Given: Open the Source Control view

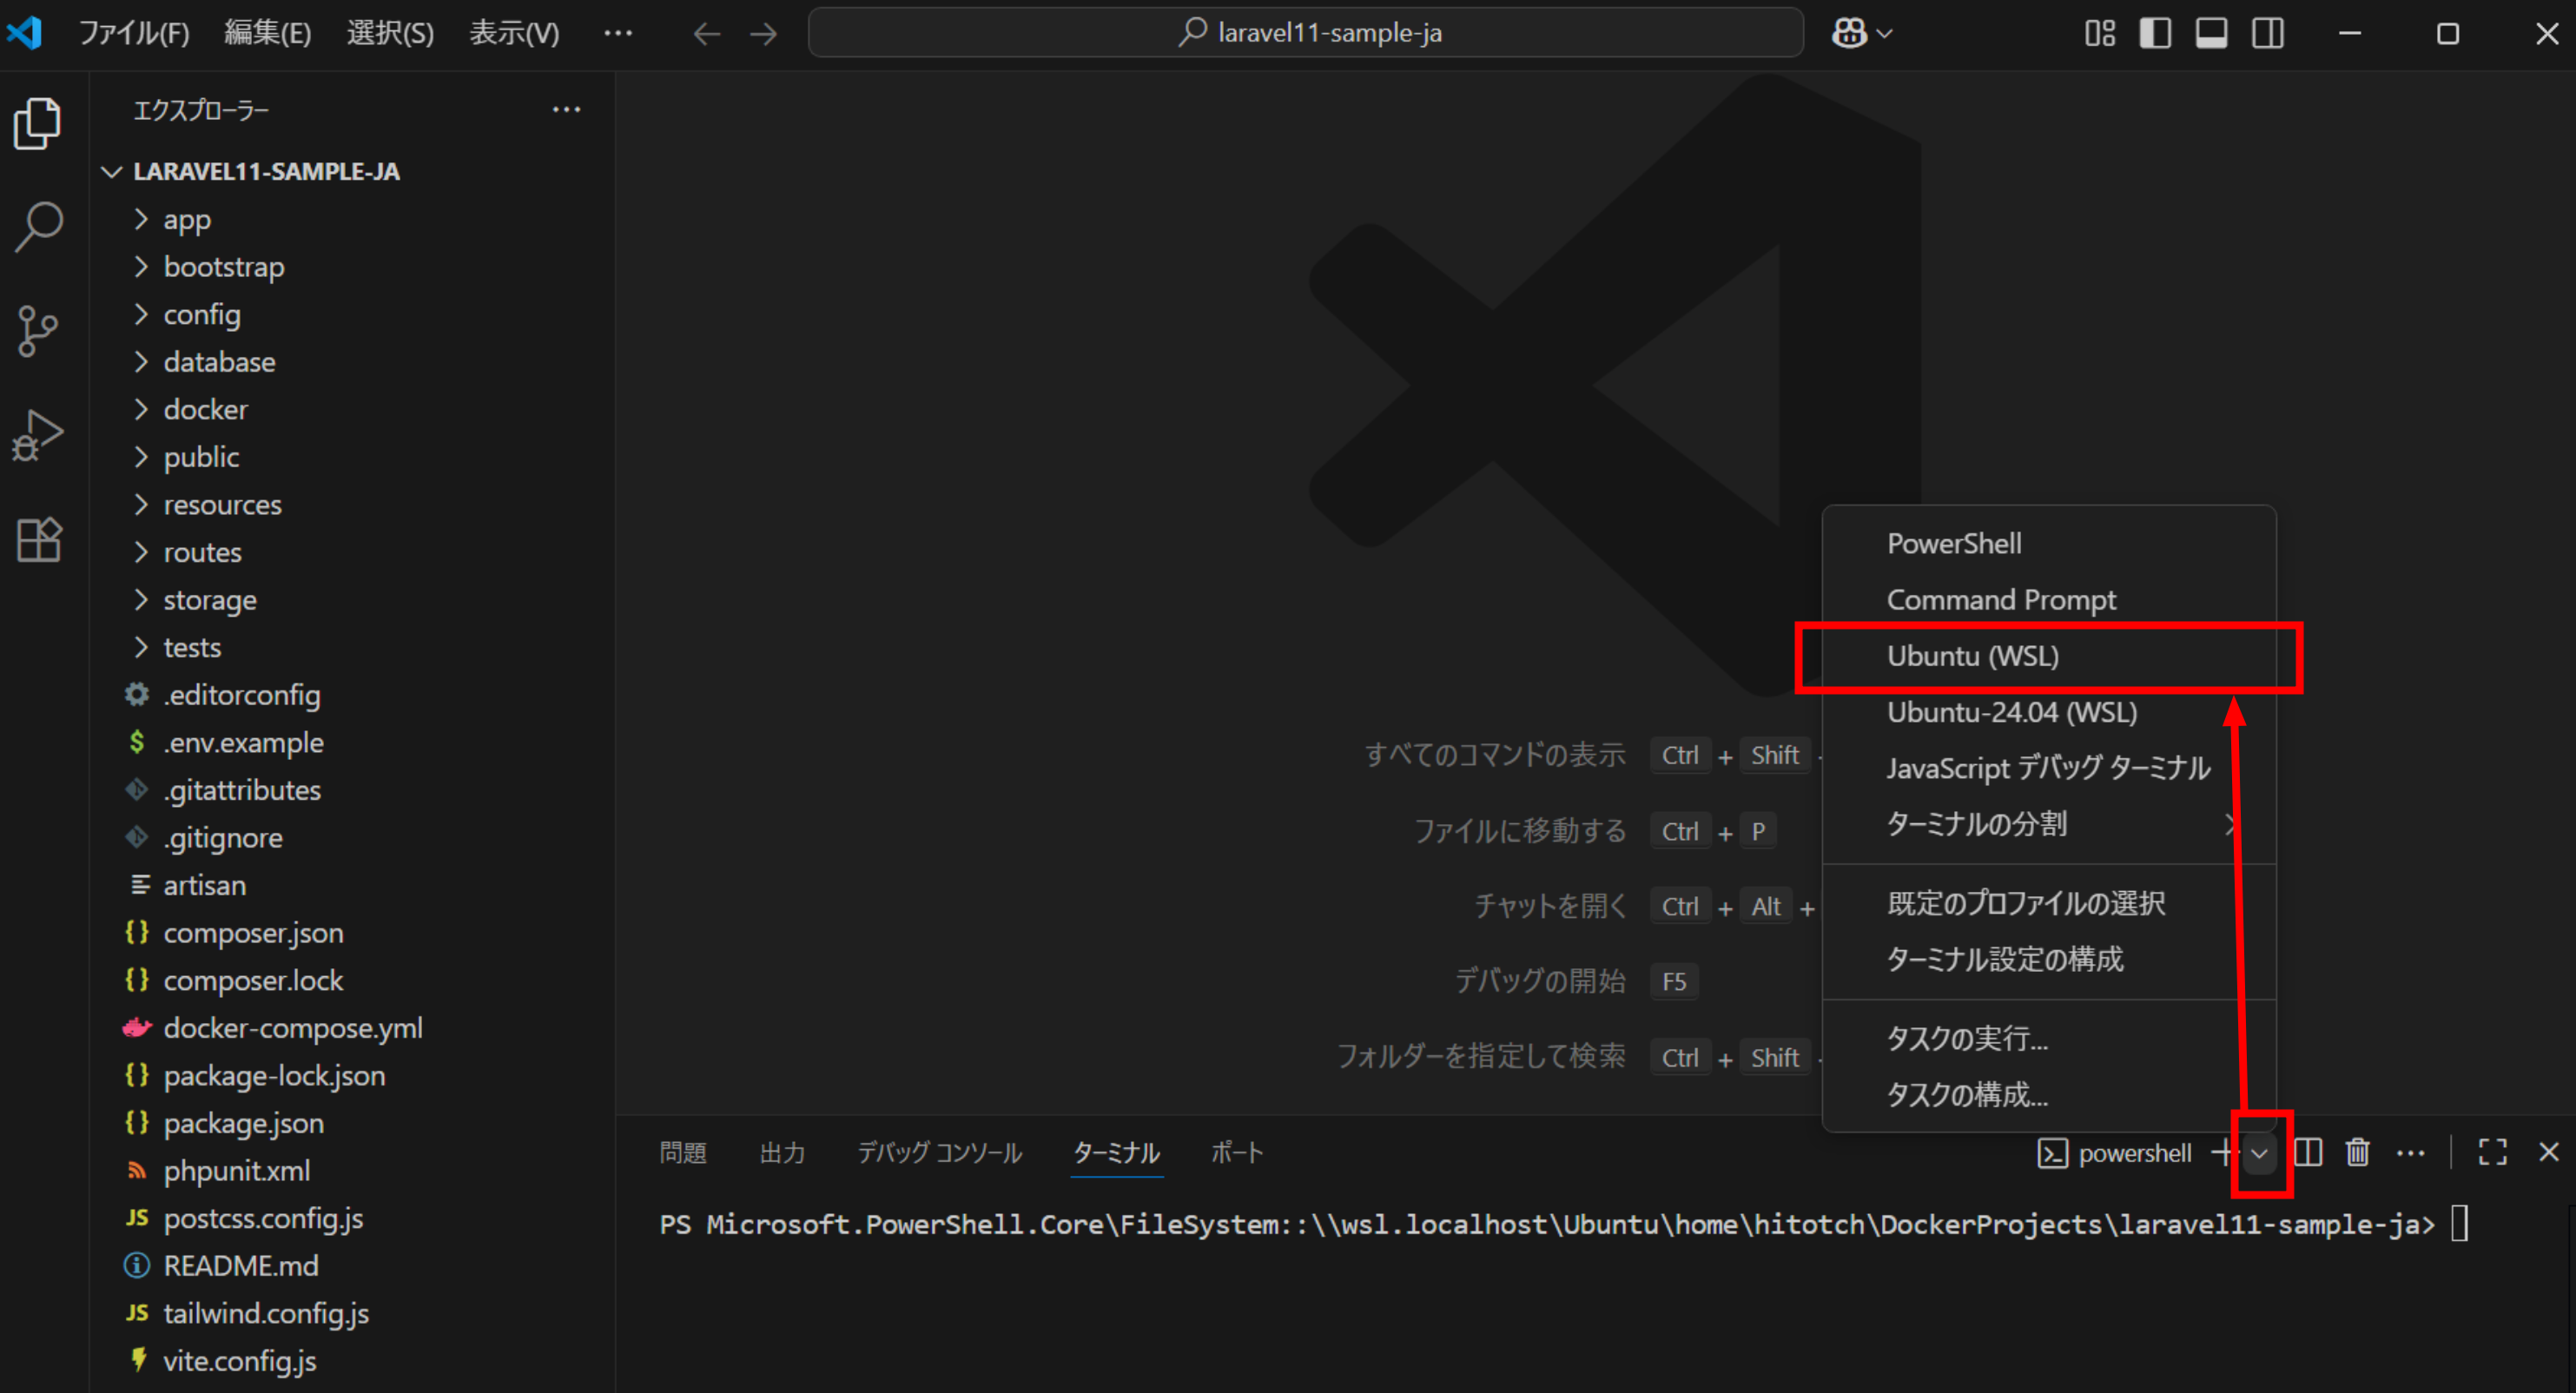Looking at the screenshot, I should pyautogui.click(x=39, y=331).
